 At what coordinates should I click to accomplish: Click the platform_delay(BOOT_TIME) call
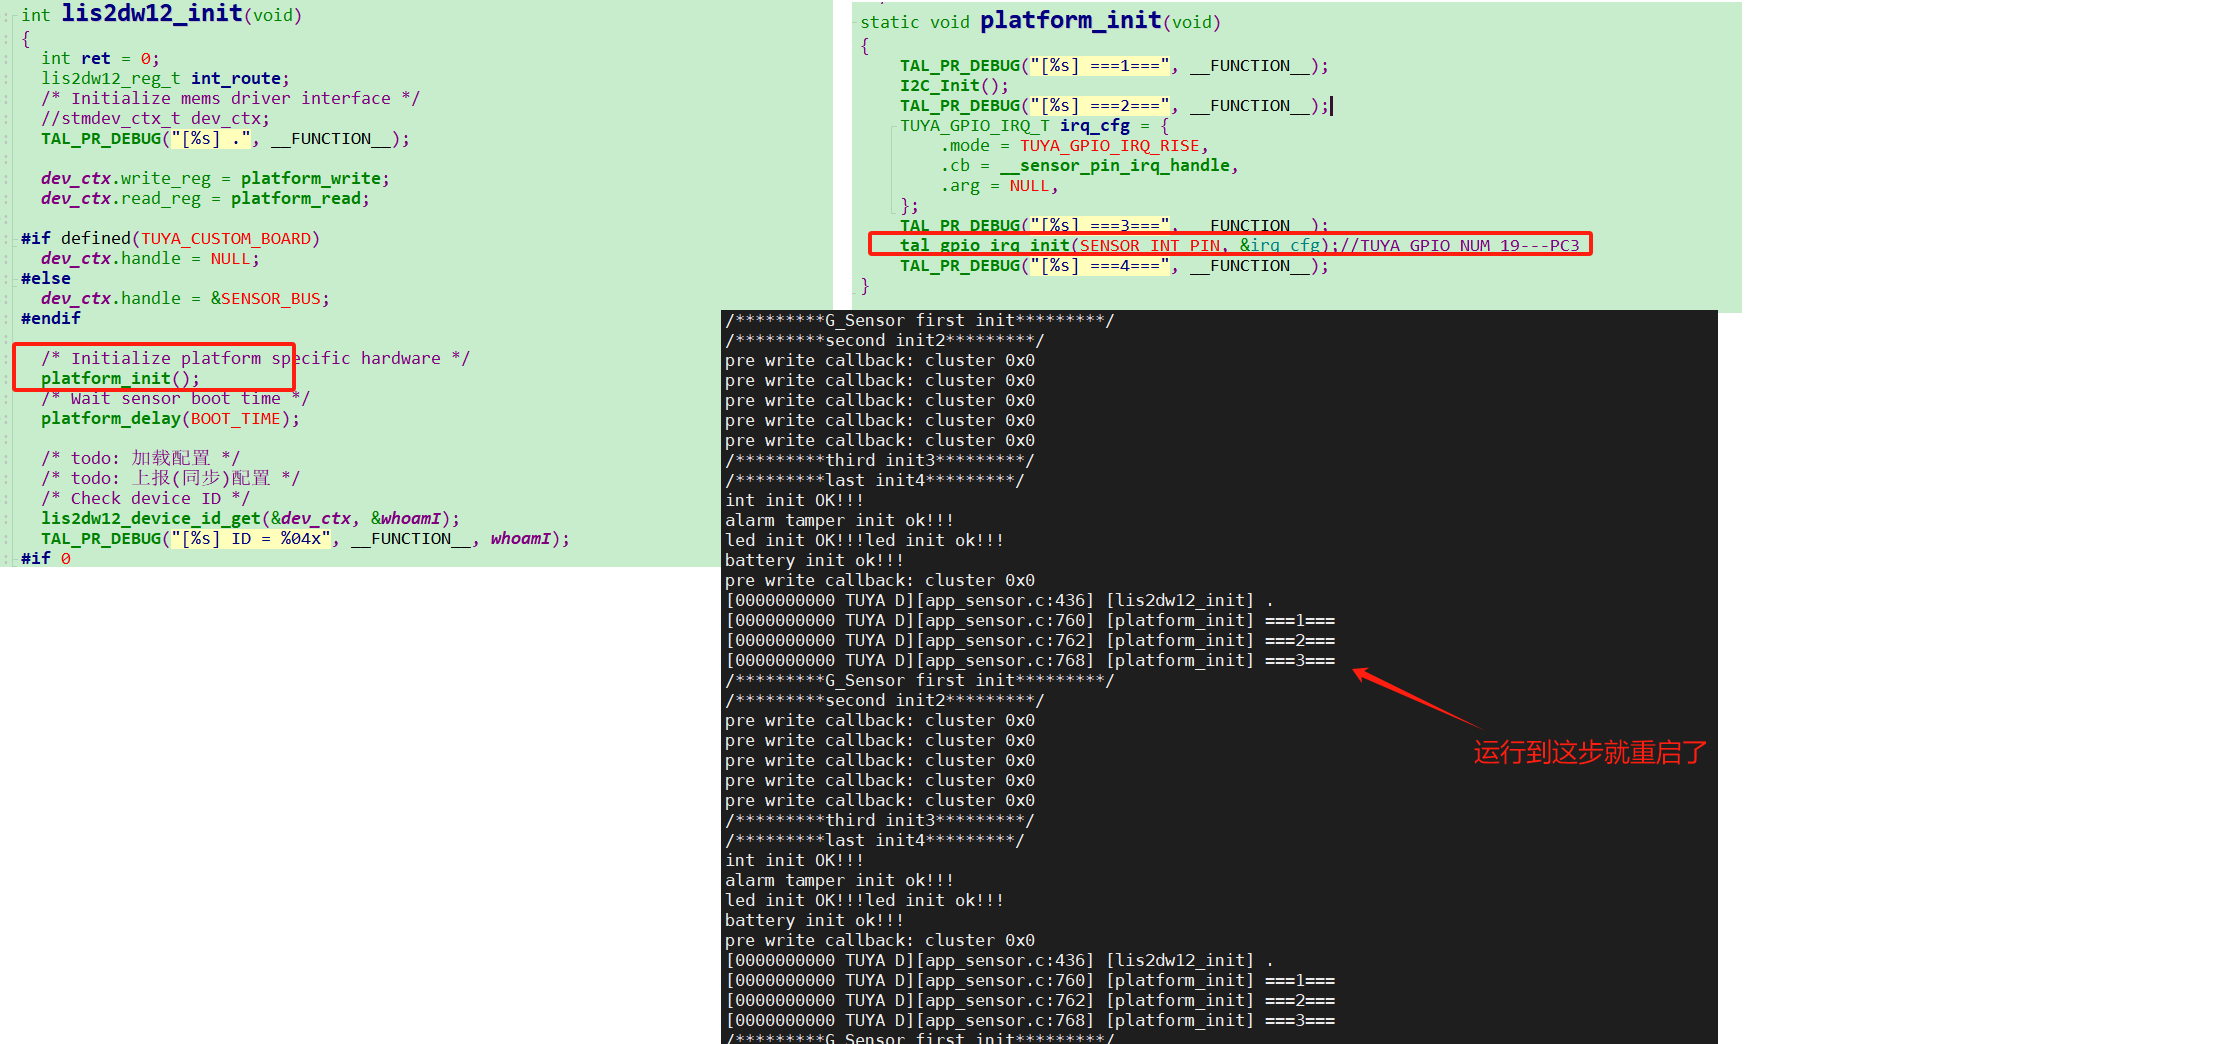pos(170,418)
